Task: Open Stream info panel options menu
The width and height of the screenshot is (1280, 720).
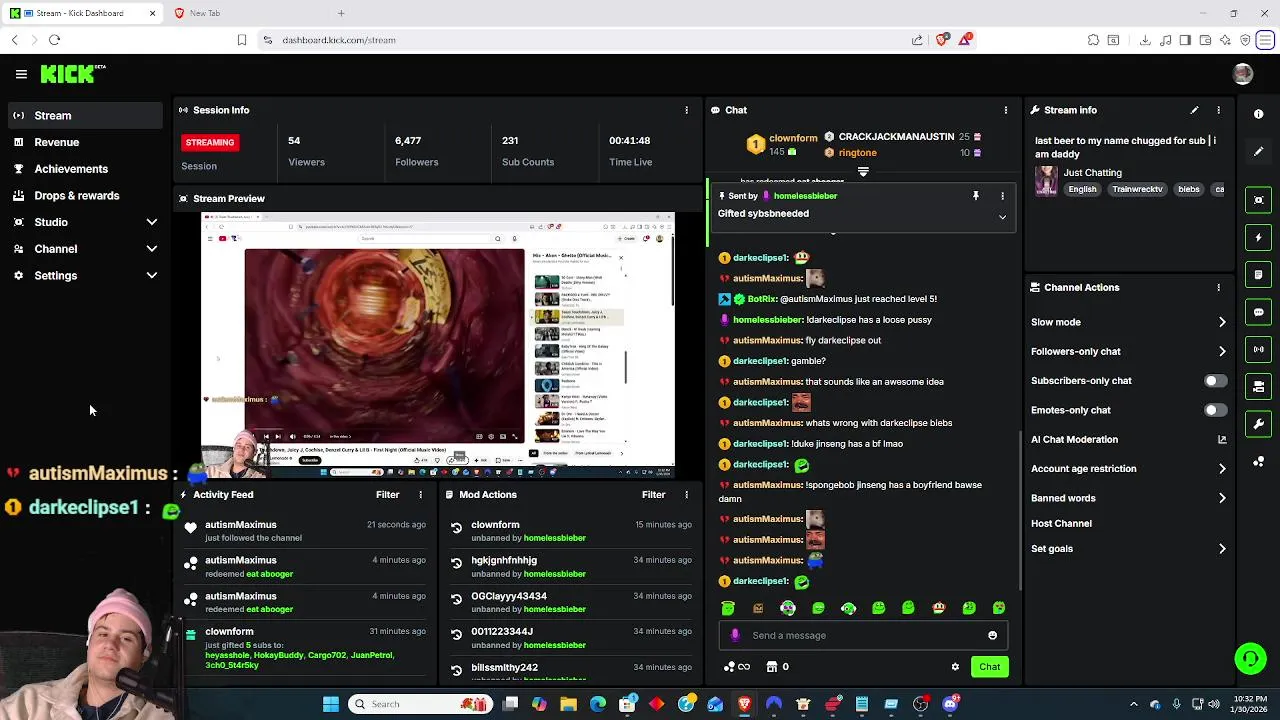Action: tap(1218, 110)
